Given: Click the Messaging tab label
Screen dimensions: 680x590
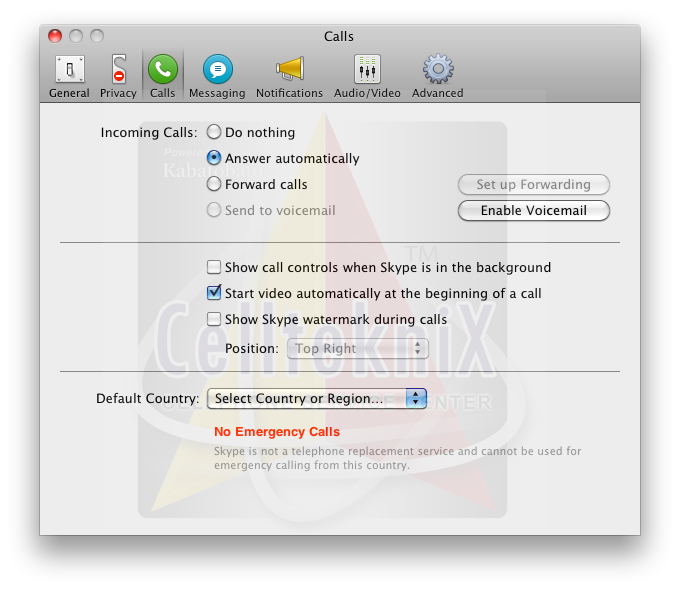Looking at the screenshot, I should (x=217, y=93).
